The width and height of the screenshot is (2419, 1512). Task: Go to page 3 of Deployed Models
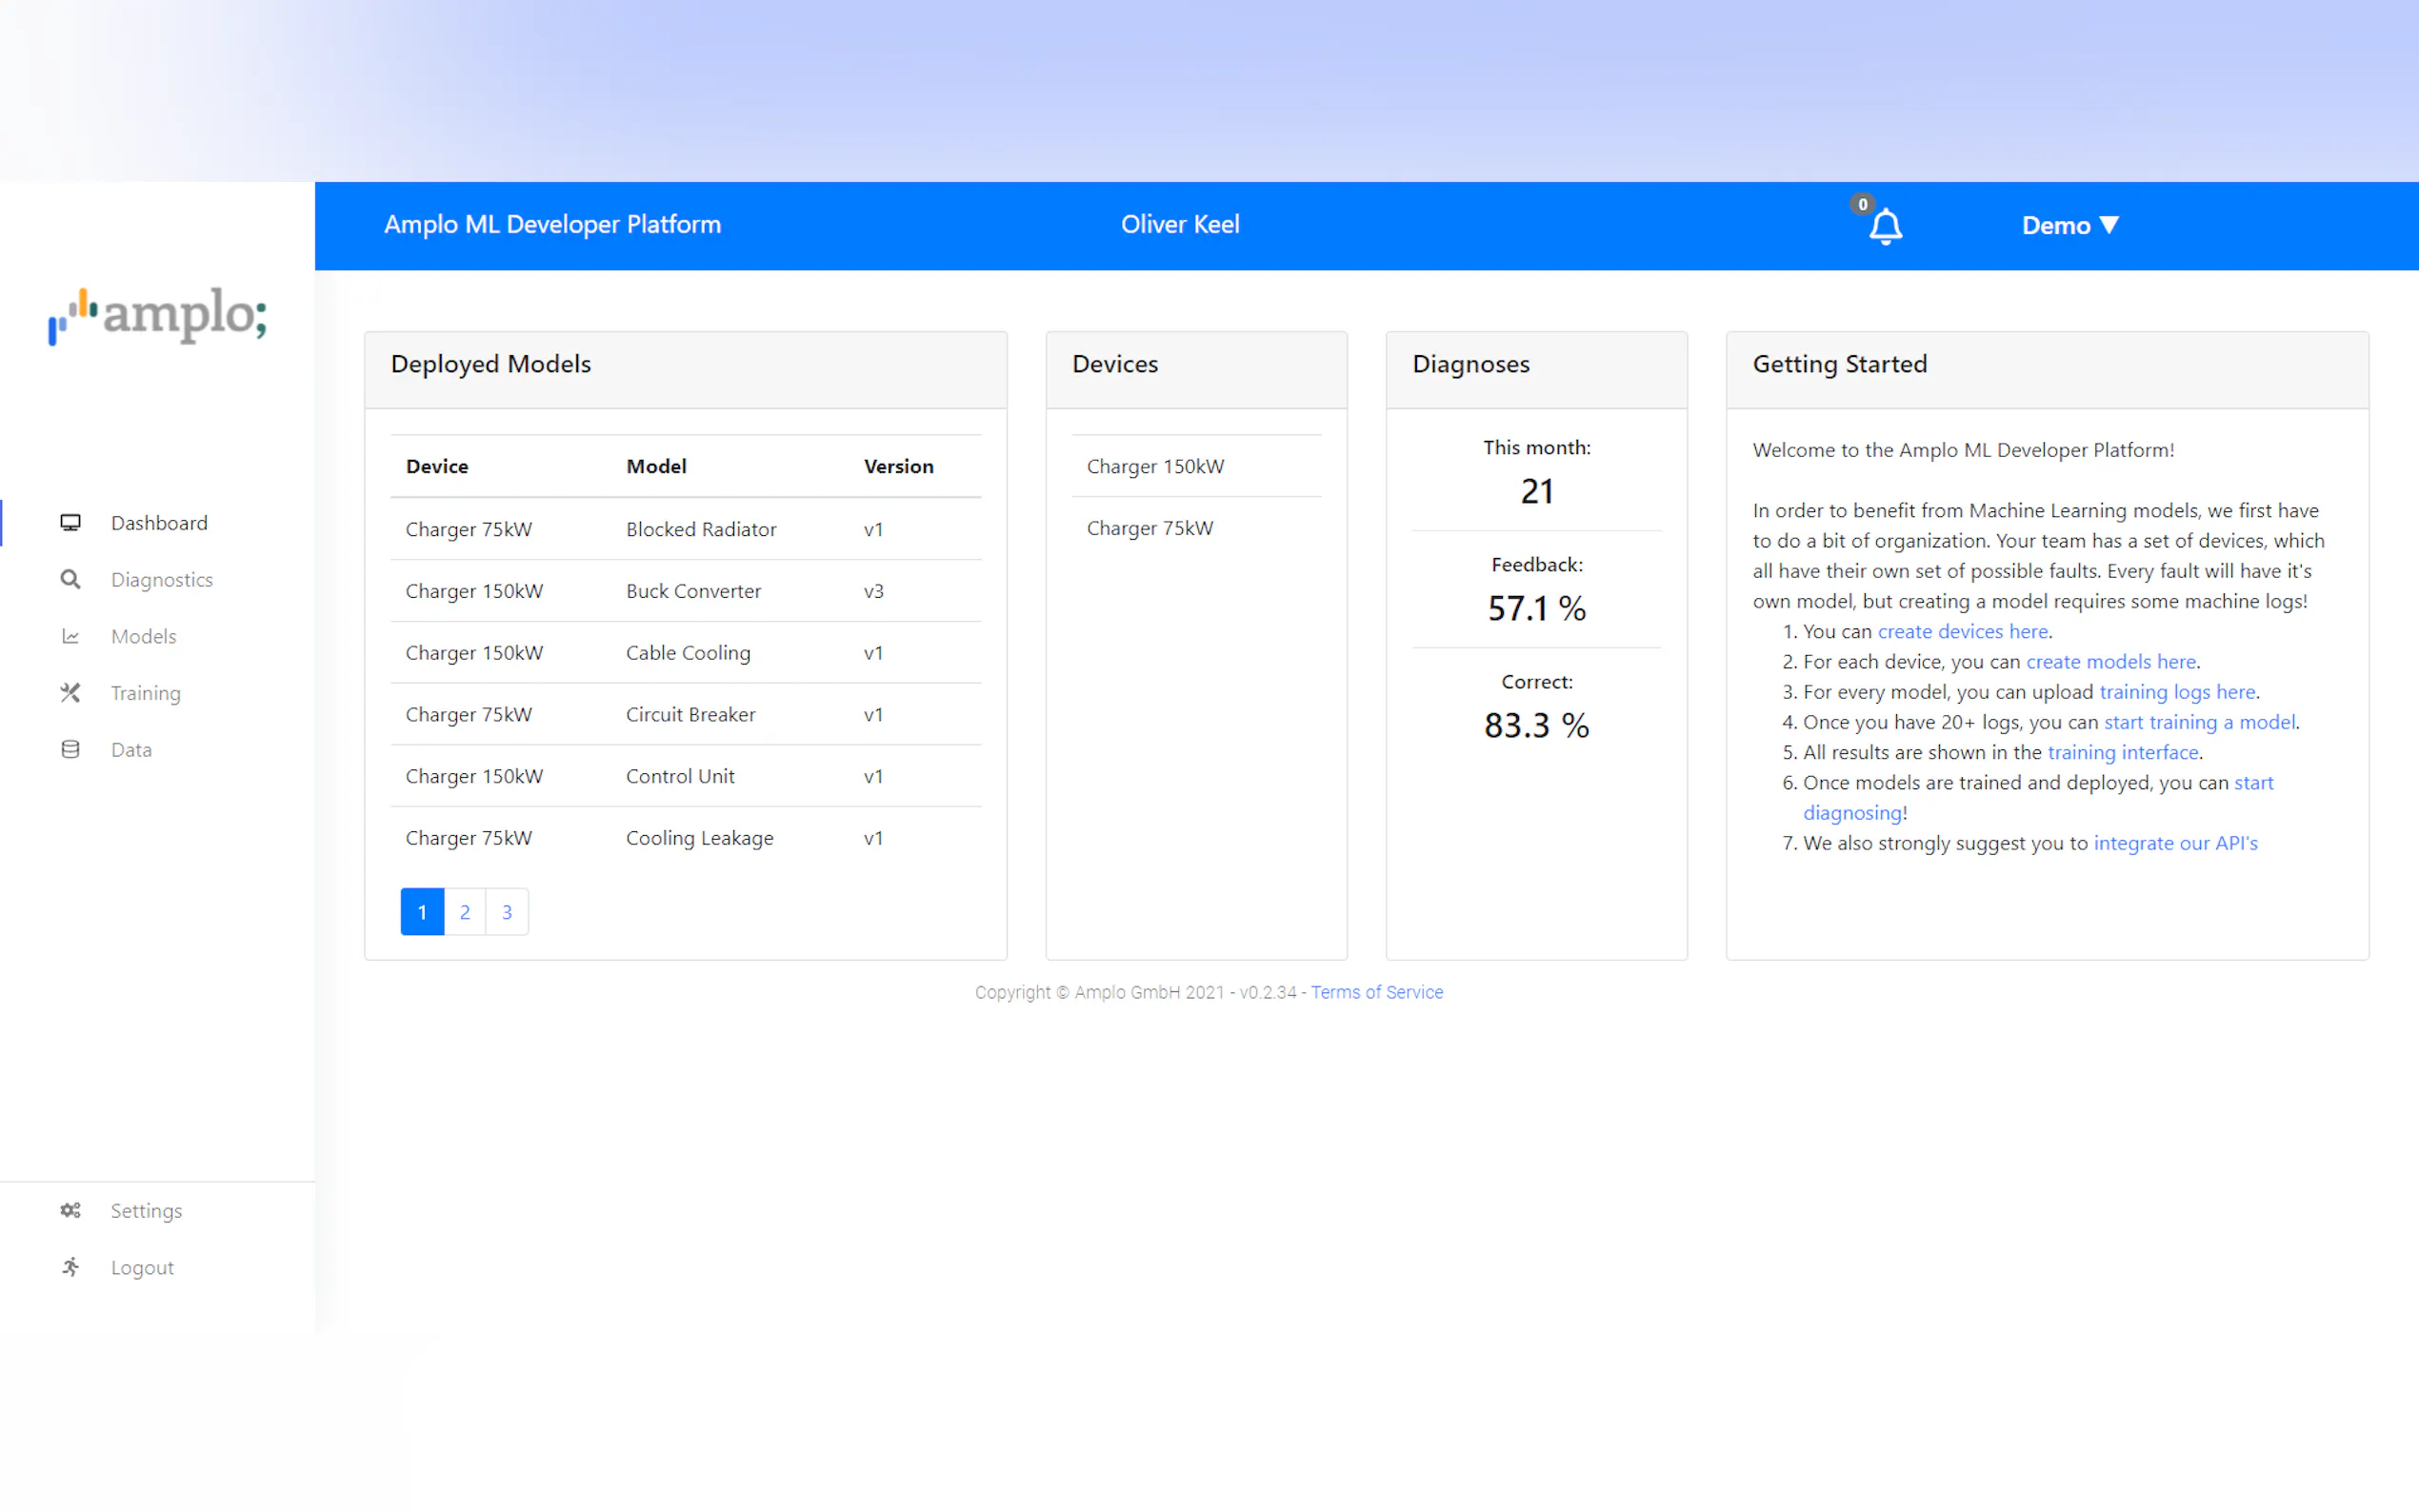[x=507, y=912]
